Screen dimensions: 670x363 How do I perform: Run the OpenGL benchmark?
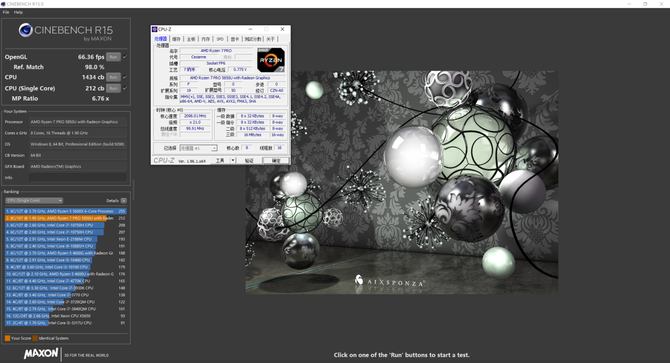113,57
